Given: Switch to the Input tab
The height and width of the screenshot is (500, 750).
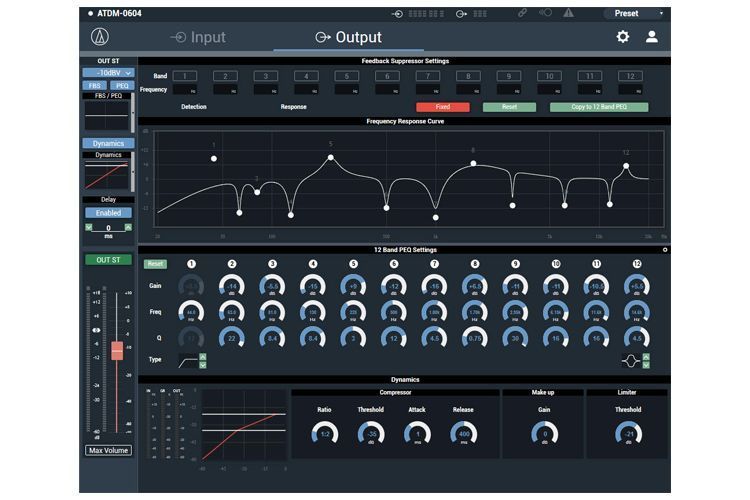Looking at the screenshot, I should (198, 37).
